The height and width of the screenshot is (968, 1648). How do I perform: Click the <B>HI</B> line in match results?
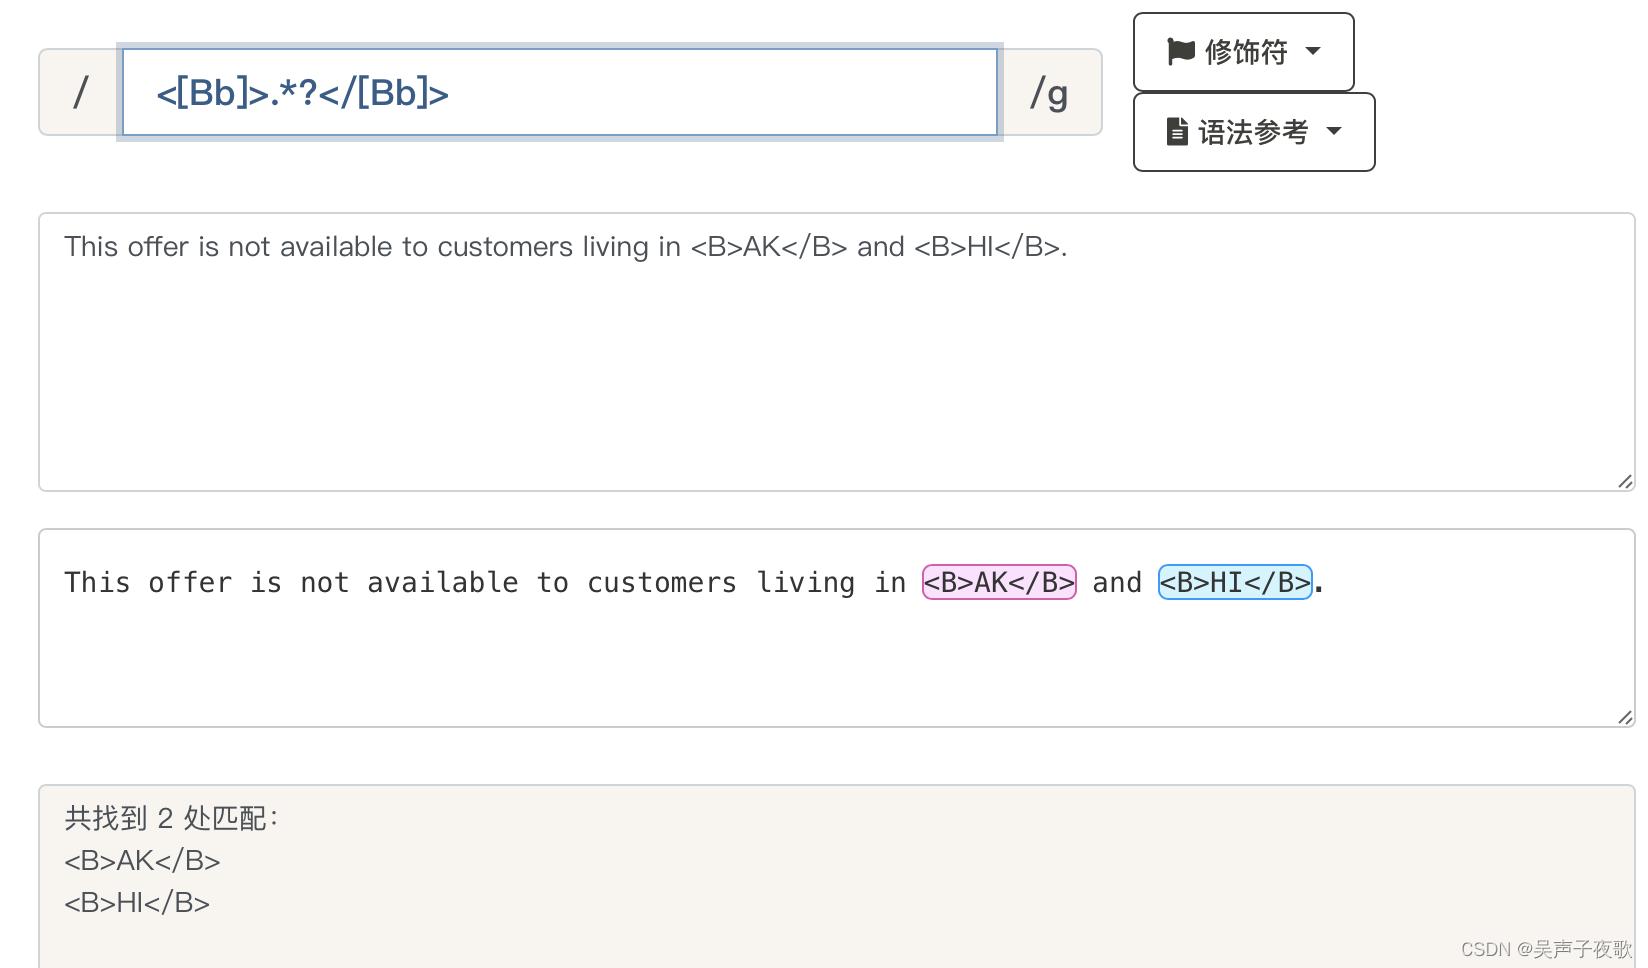(137, 902)
